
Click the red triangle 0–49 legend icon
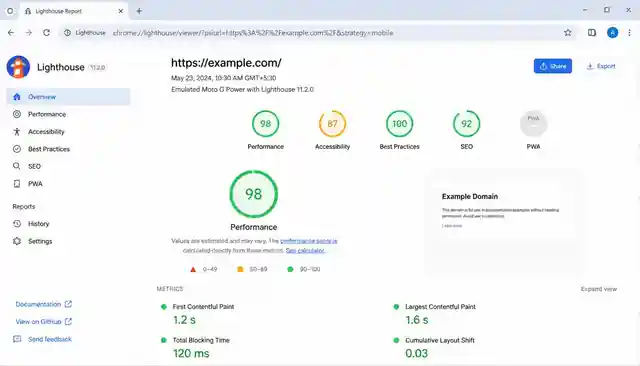193,269
